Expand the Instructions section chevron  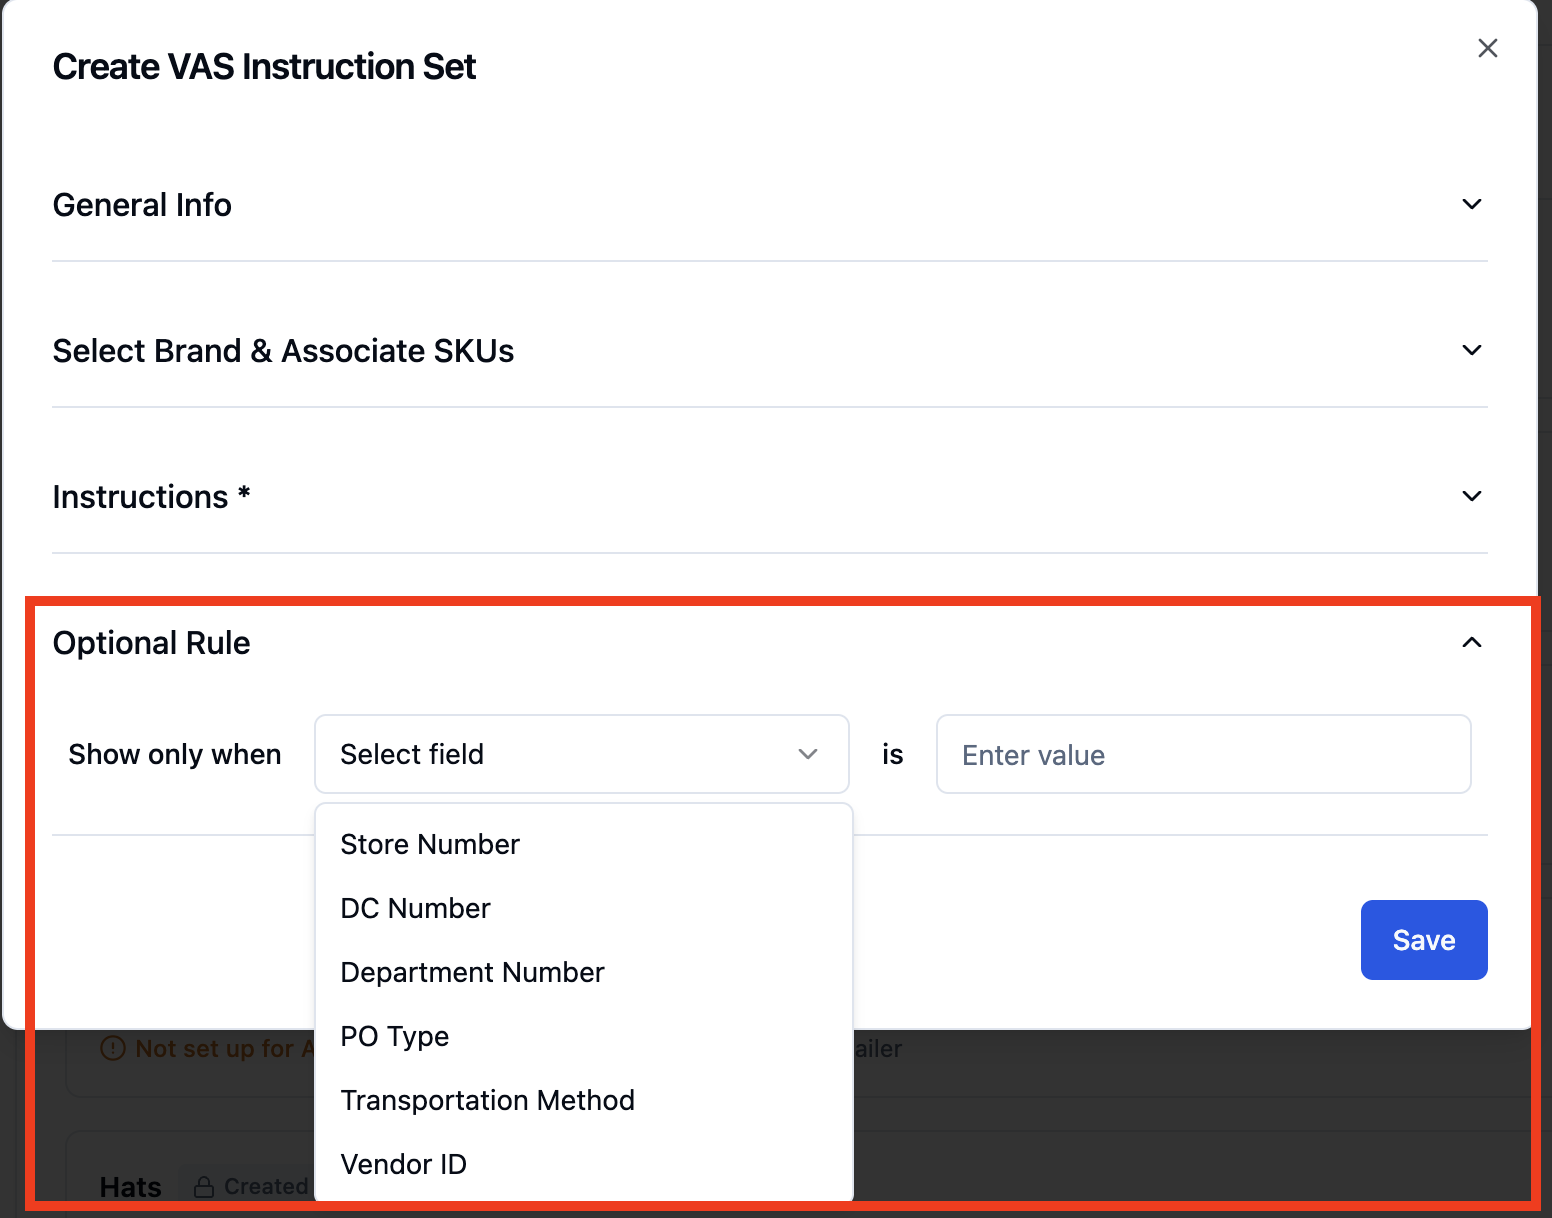pyautogui.click(x=1471, y=496)
